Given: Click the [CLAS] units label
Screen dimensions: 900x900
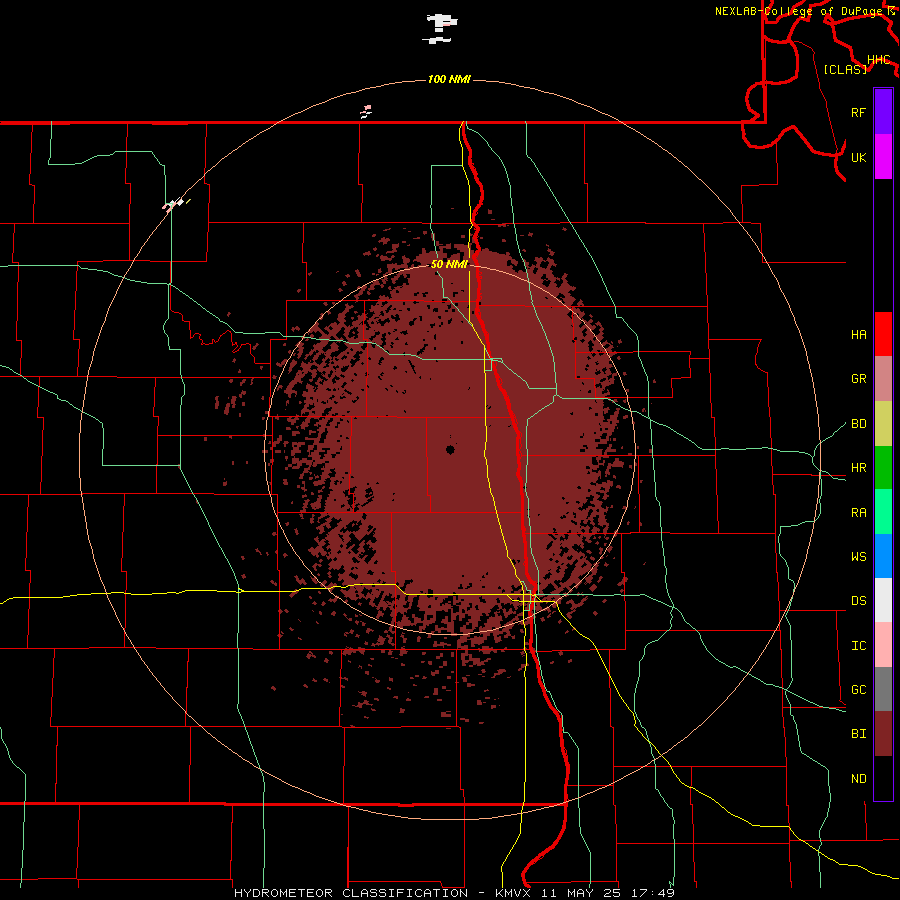Looking at the screenshot, I should 845,69.
